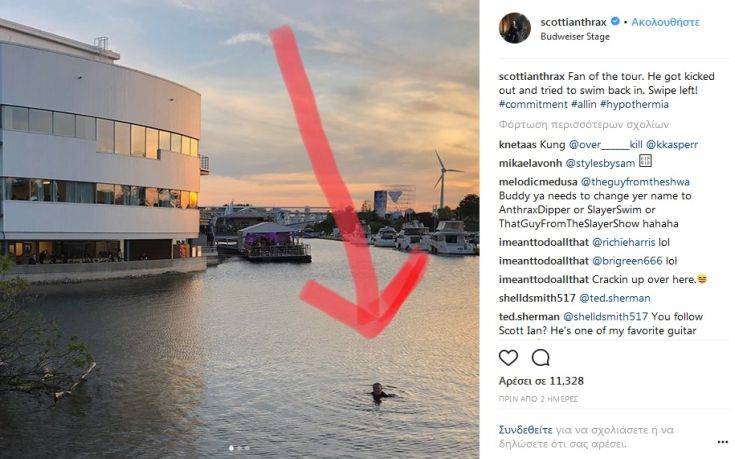Click the blue verified badge
Viewport: 735px width, 459px height.
point(616,21)
